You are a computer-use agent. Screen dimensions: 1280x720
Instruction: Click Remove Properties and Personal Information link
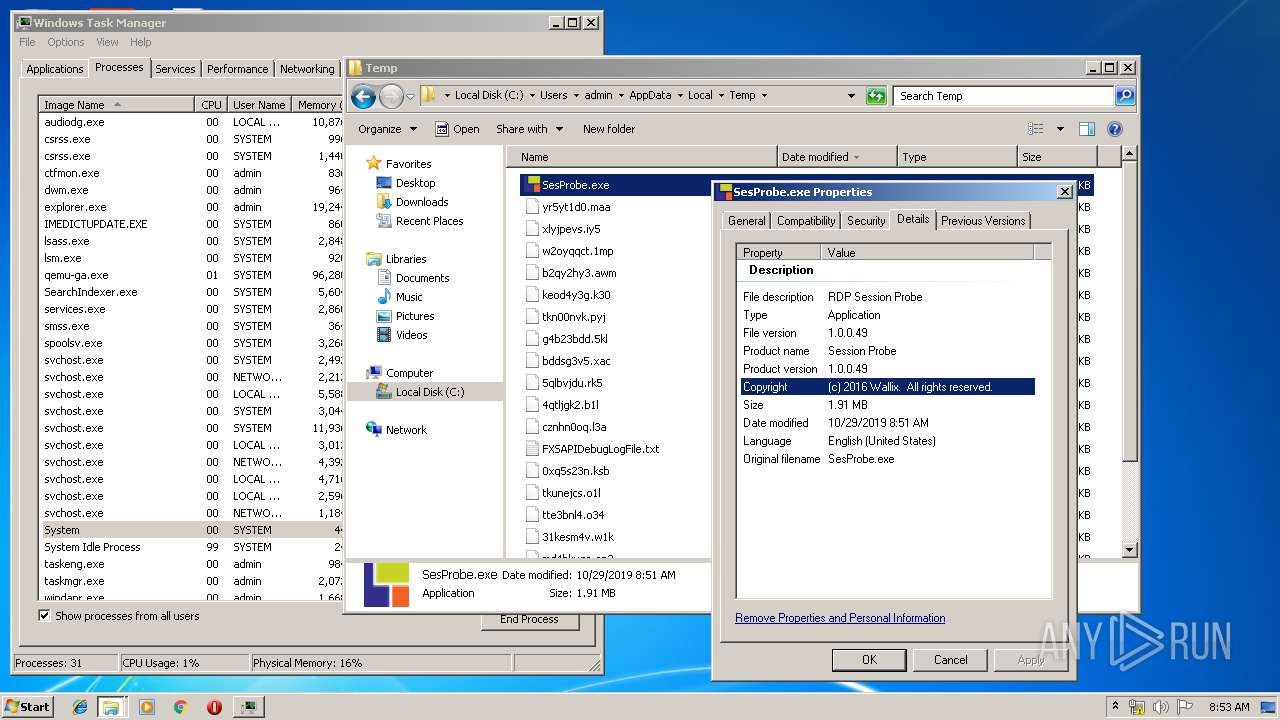(840, 618)
